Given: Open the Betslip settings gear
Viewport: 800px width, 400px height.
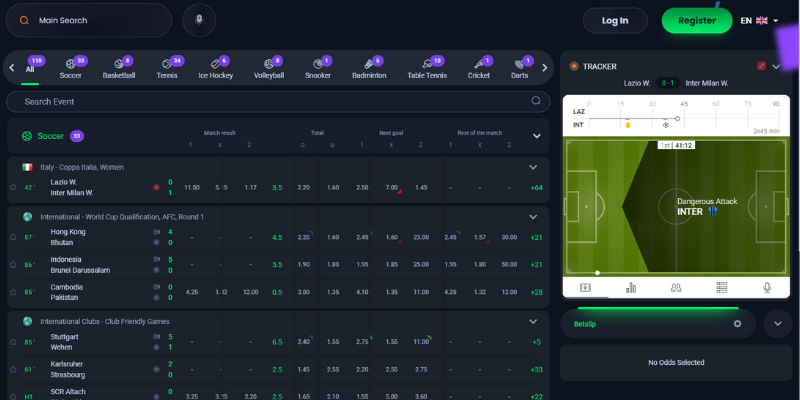Looking at the screenshot, I should point(737,324).
